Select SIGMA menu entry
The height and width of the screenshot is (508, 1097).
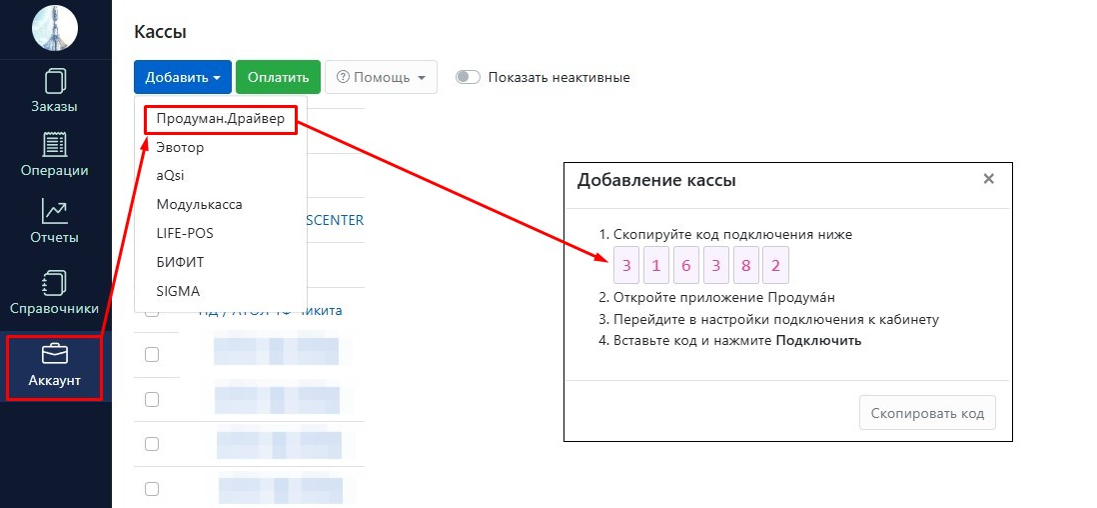click(x=178, y=290)
